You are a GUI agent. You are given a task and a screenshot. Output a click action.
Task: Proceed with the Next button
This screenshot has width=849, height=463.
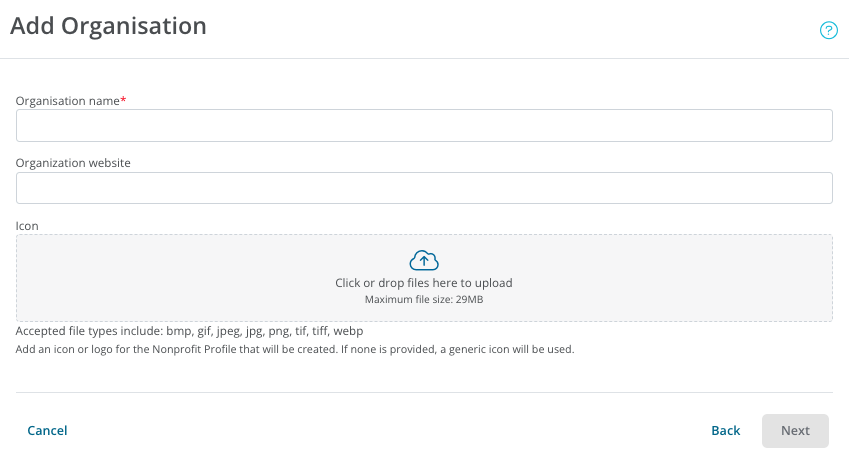click(x=795, y=431)
